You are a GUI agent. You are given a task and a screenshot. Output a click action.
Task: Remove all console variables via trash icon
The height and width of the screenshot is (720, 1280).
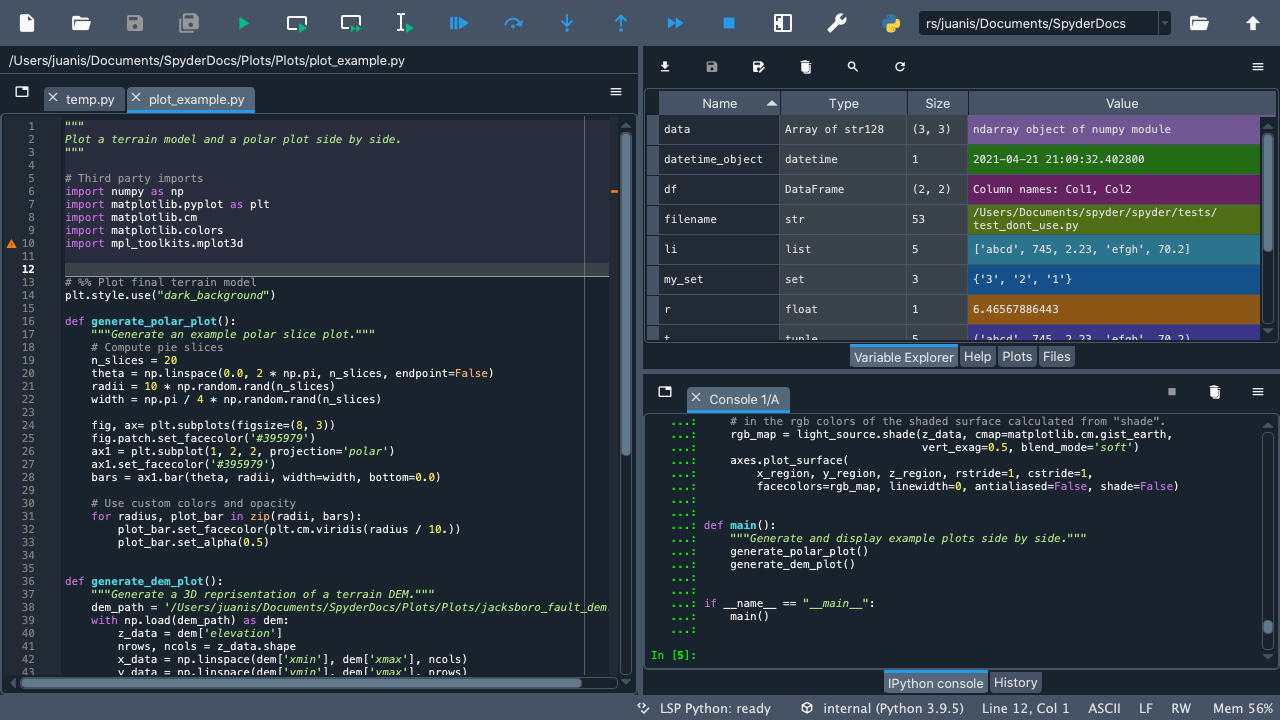point(1215,392)
